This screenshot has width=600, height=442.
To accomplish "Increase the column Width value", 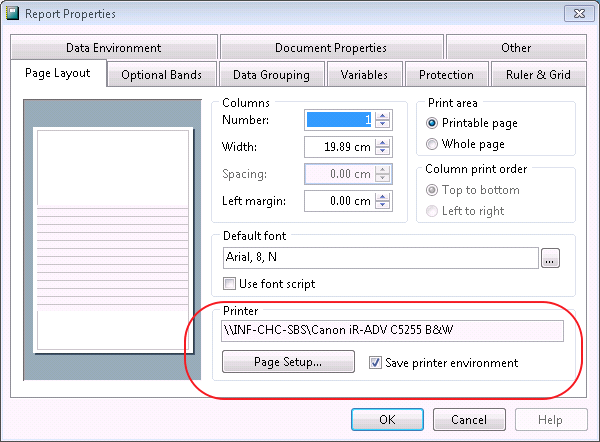I will click(382, 143).
